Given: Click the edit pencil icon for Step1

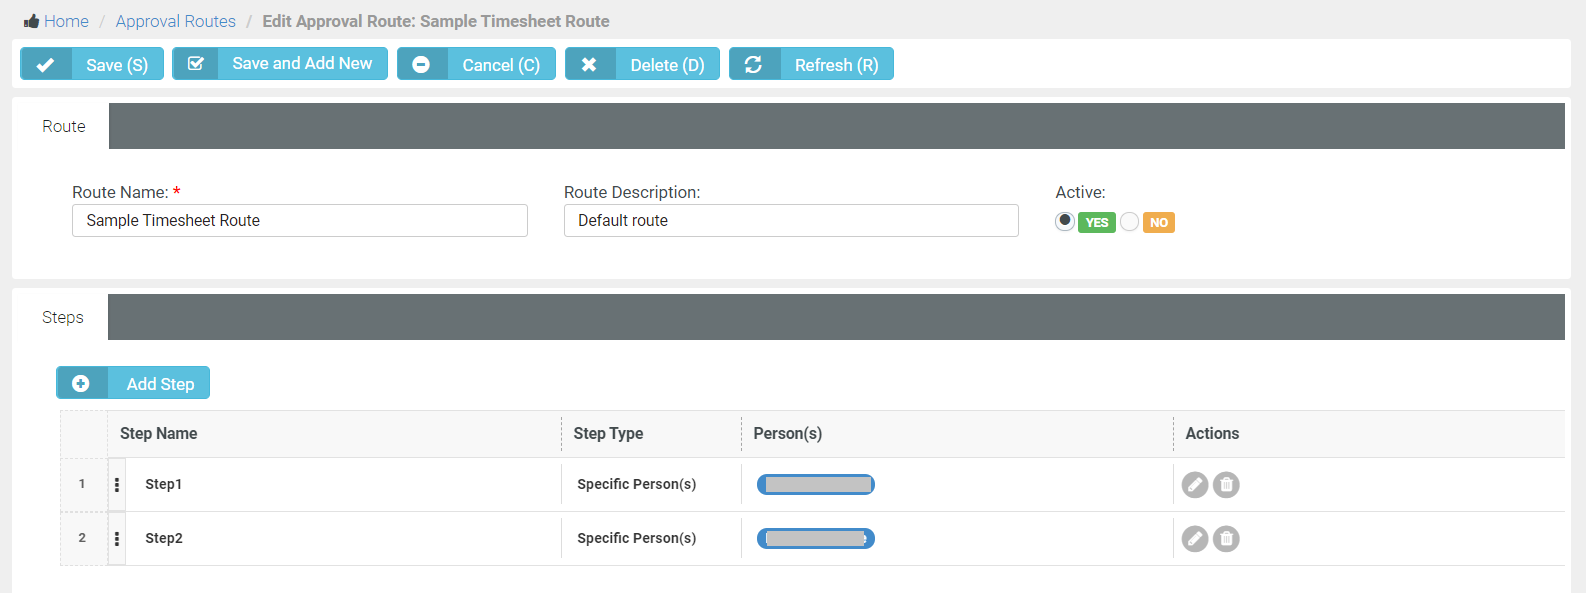Looking at the screenshot, I should coord(1195,485).
